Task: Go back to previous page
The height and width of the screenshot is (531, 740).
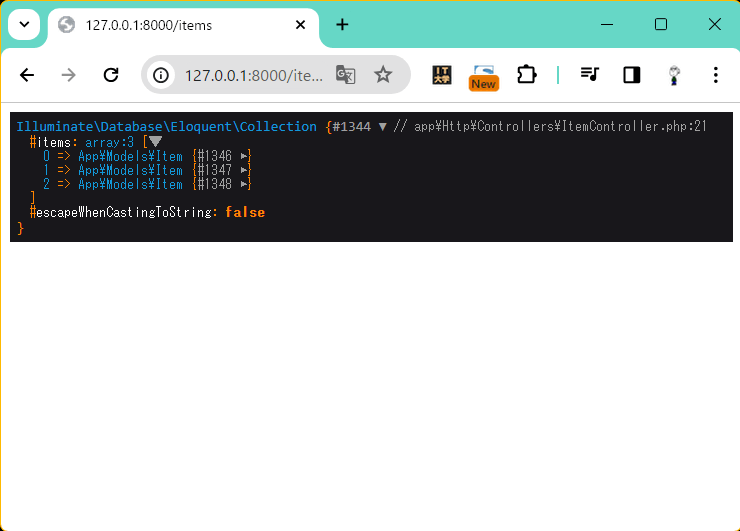Action: (x=27, y=75)
